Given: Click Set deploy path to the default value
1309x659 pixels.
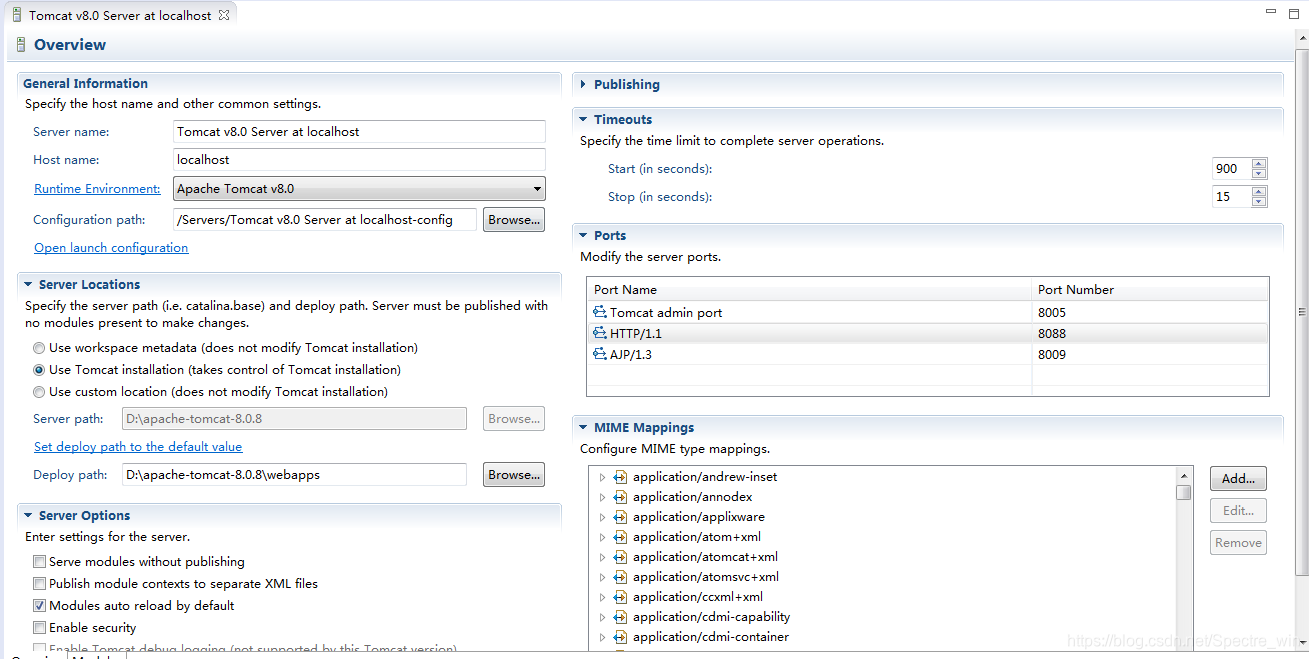Looking at the screenshot, I should [x=138, y=447].
